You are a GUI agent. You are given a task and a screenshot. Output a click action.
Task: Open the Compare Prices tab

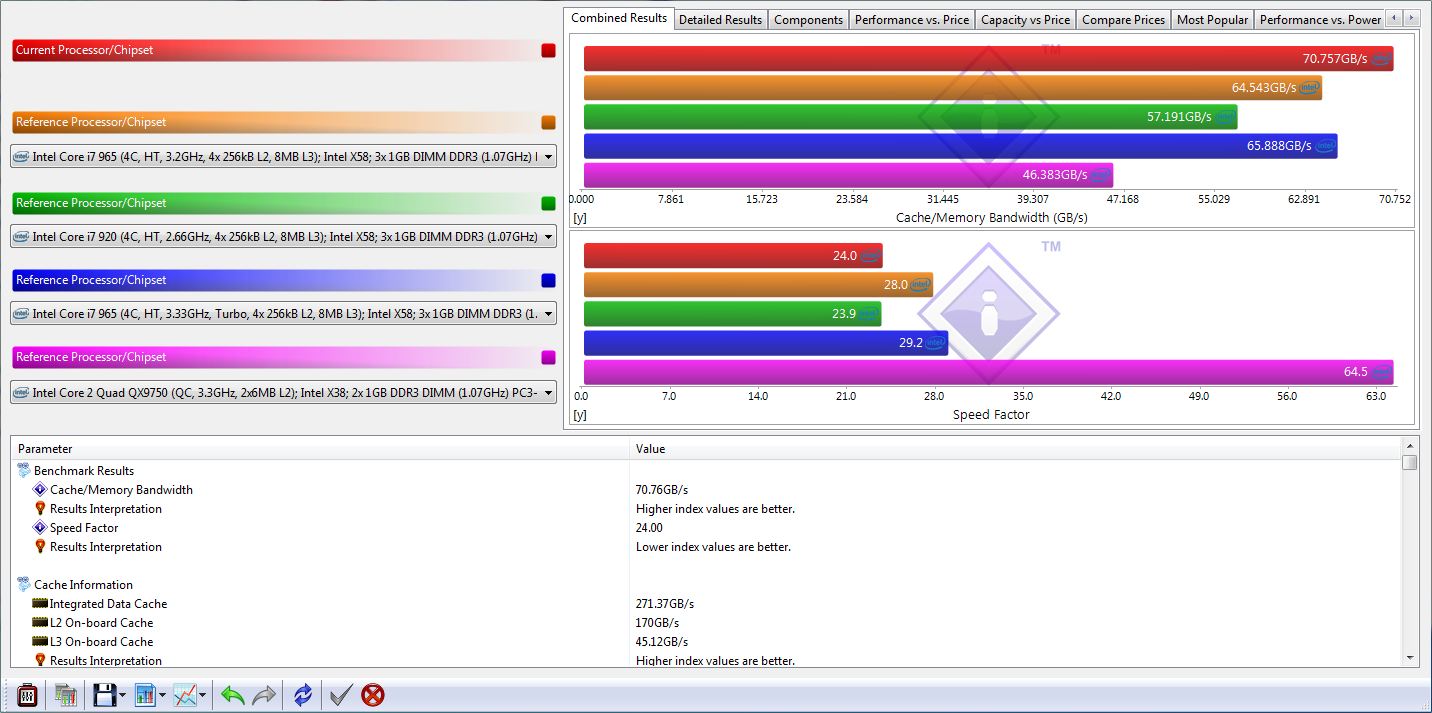click(1124, 20)
